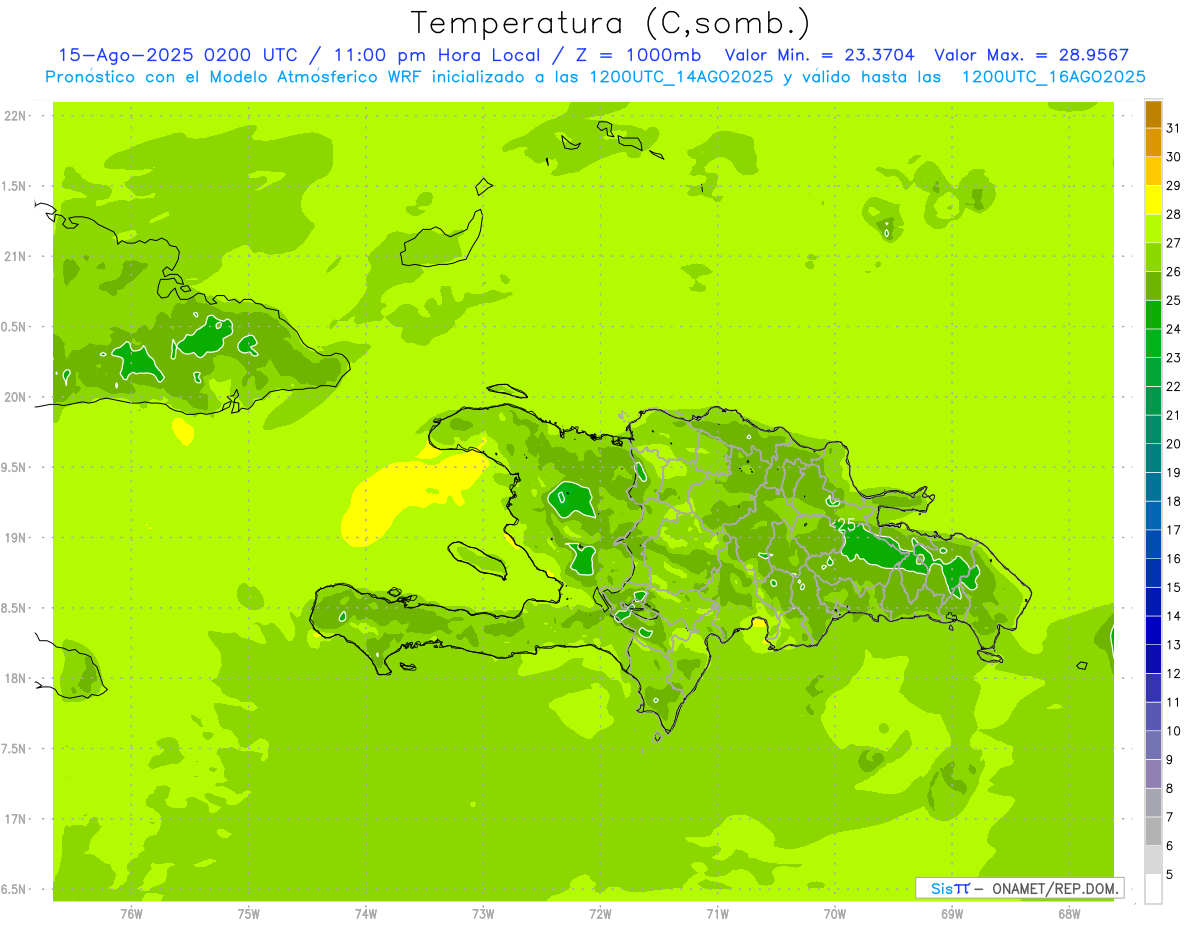Click the "20N" latitude axis label
The width and height of the screenshot is (1200, 927).
15,397
